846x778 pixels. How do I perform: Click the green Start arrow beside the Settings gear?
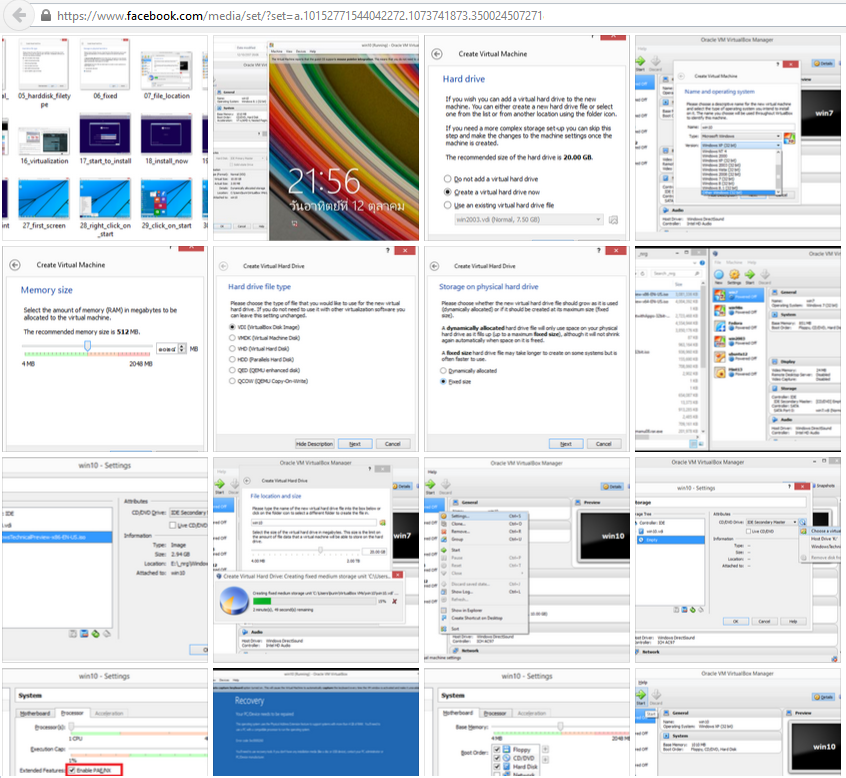(749, 274)
